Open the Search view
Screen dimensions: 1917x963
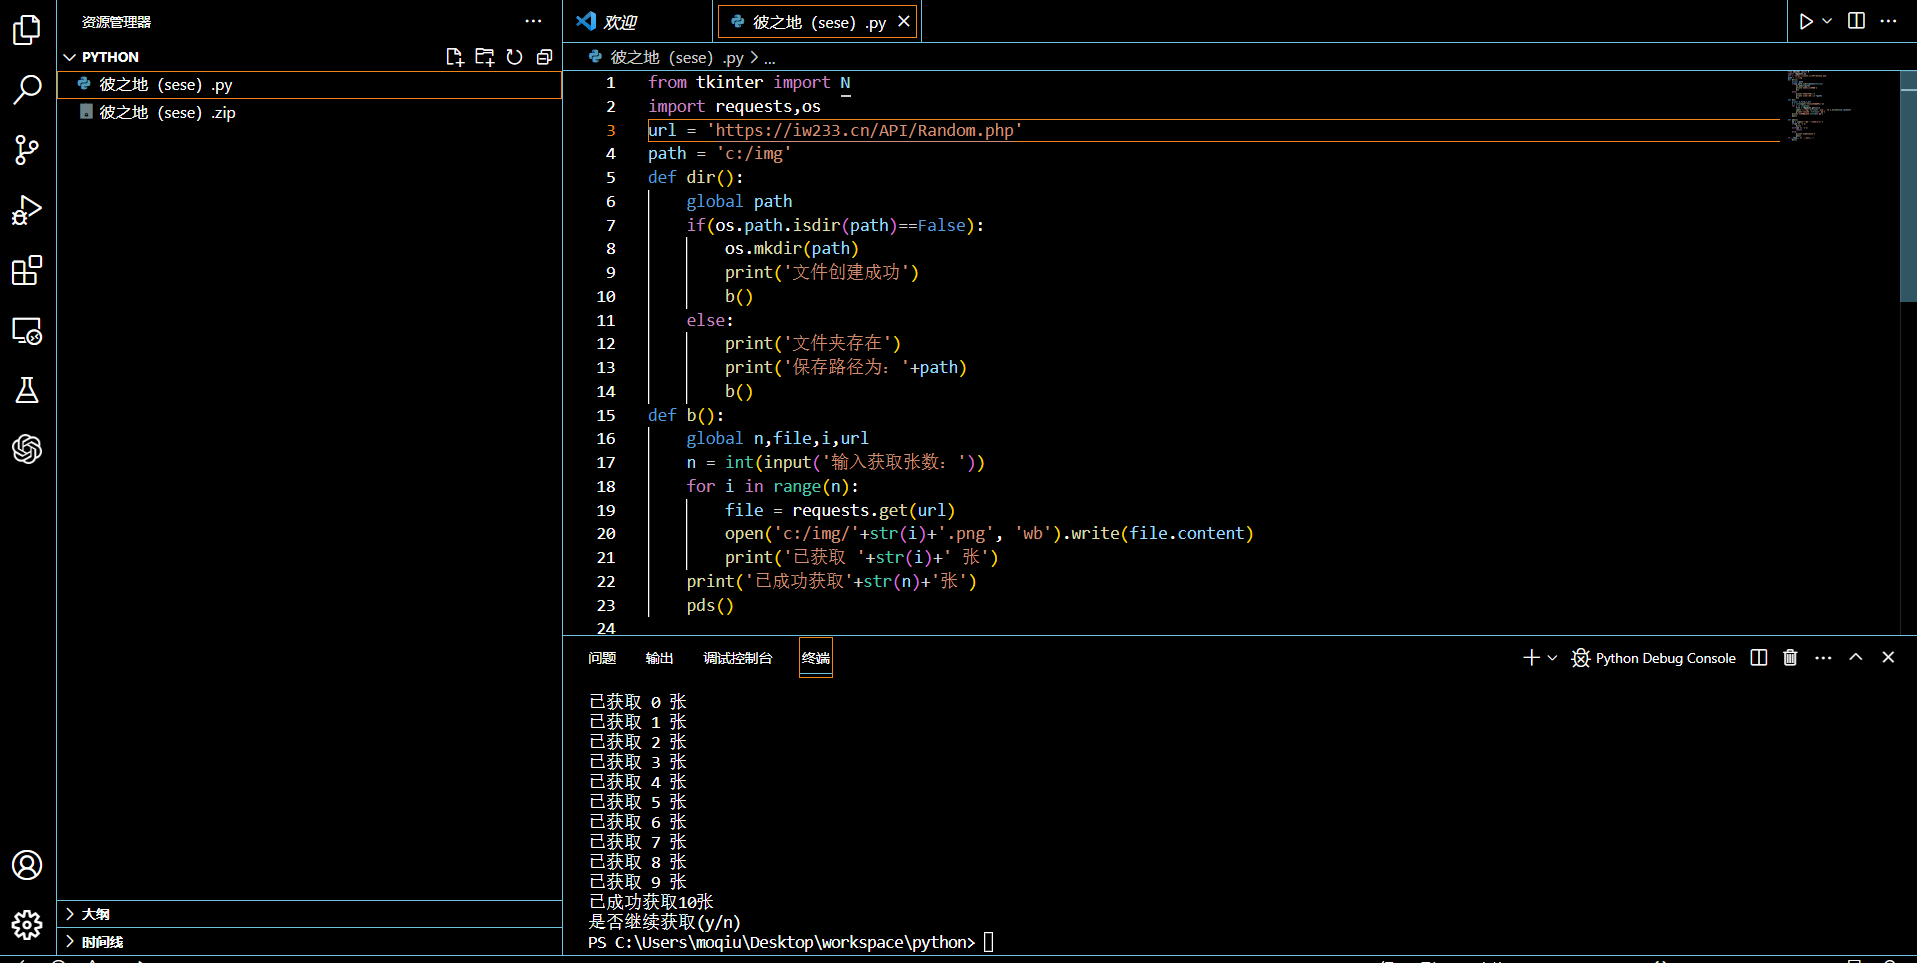click(27, 90)
